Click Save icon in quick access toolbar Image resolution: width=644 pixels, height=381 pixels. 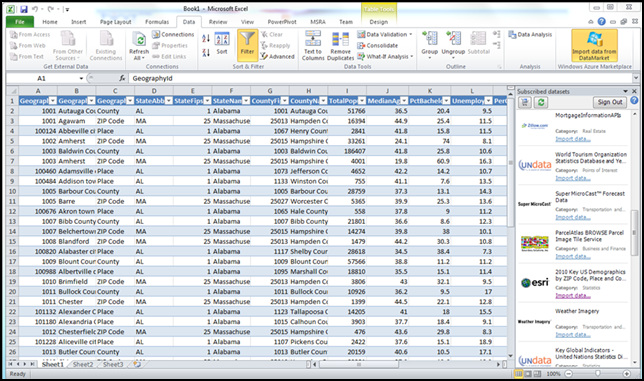[23, 9]
